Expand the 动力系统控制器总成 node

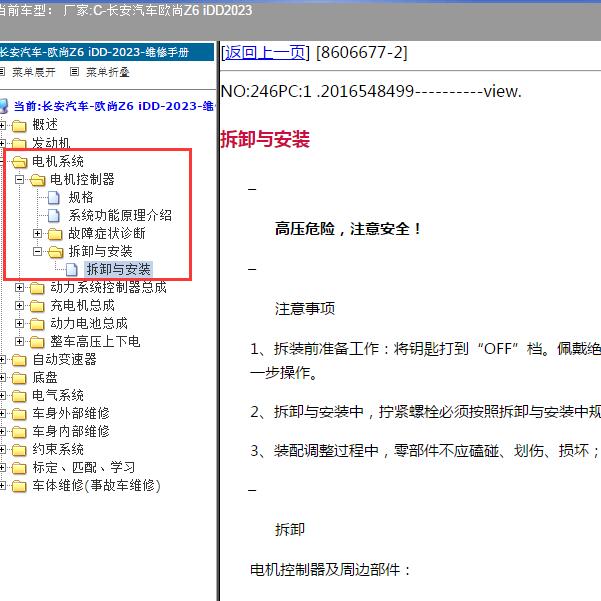click(x=20, y=287)
